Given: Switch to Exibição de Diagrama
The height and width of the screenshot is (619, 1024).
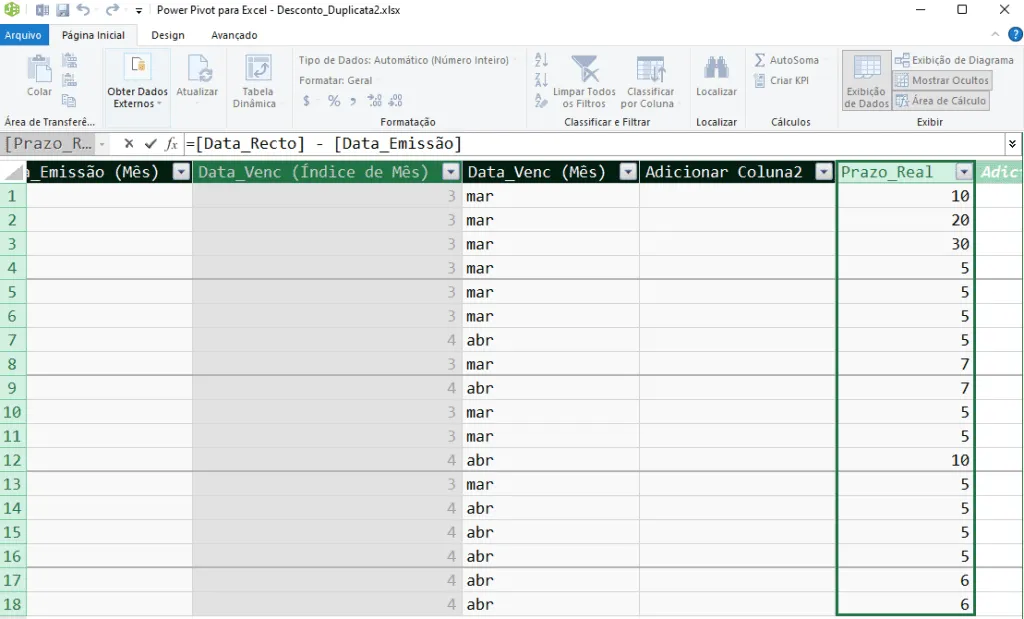Looking at the screenshot, I should (954, 60).
